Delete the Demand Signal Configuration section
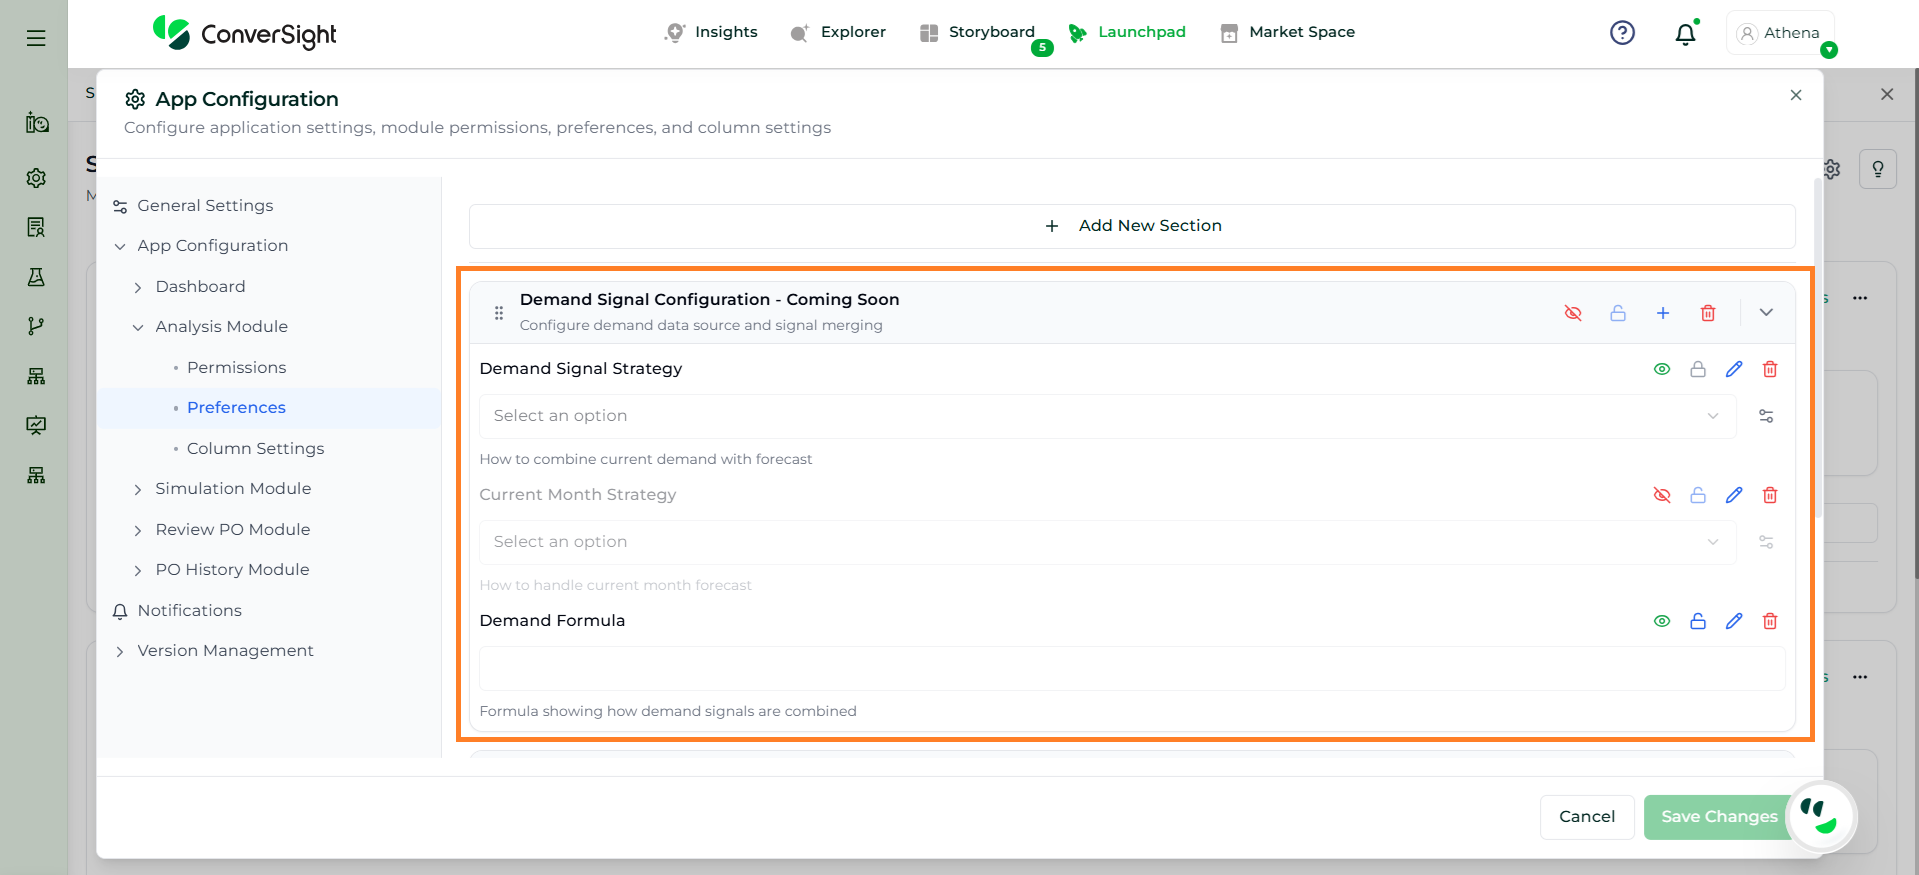The image size is (1919, 875). 1708,313
